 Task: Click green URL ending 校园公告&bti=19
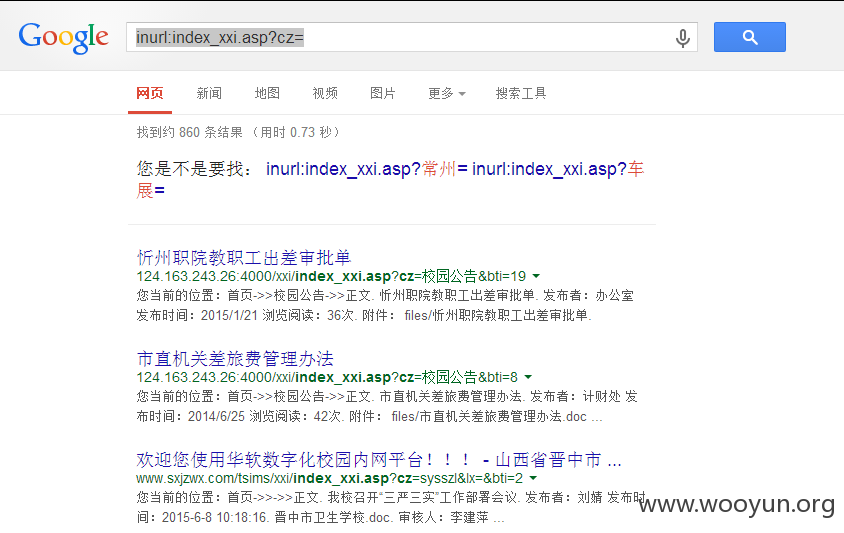point(331,276)
